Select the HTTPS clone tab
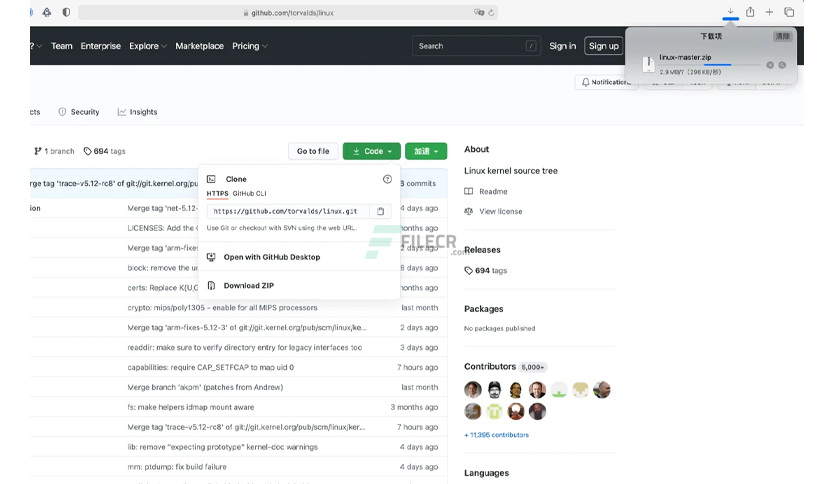The height and width of the screenshot is (484, 836). coord(218,193)
